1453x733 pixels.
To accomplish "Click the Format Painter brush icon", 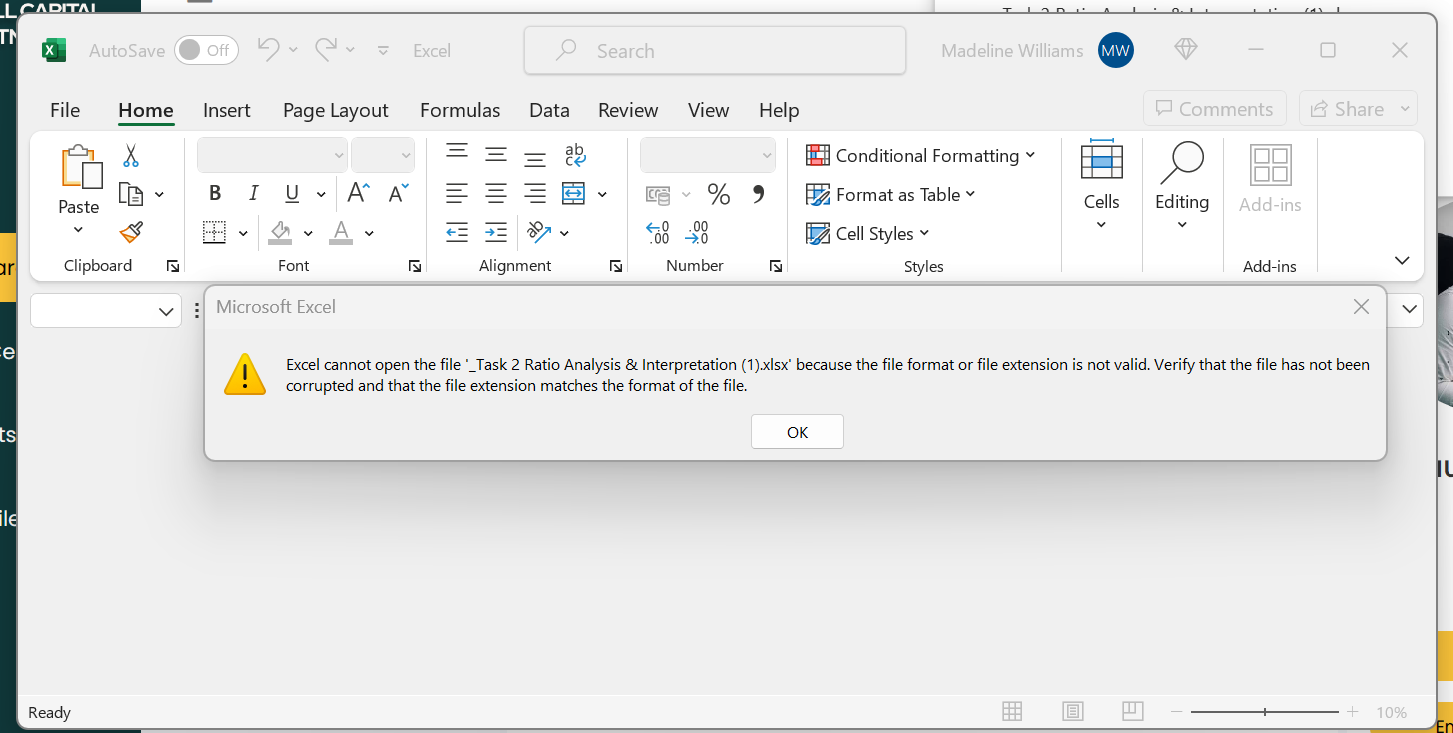I will [131, 232].
